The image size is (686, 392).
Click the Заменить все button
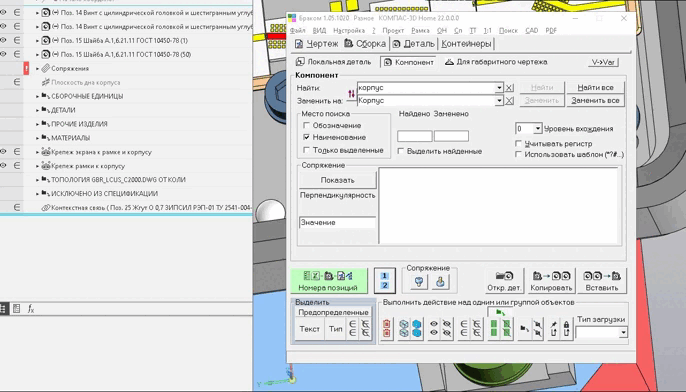pos(595,101)
